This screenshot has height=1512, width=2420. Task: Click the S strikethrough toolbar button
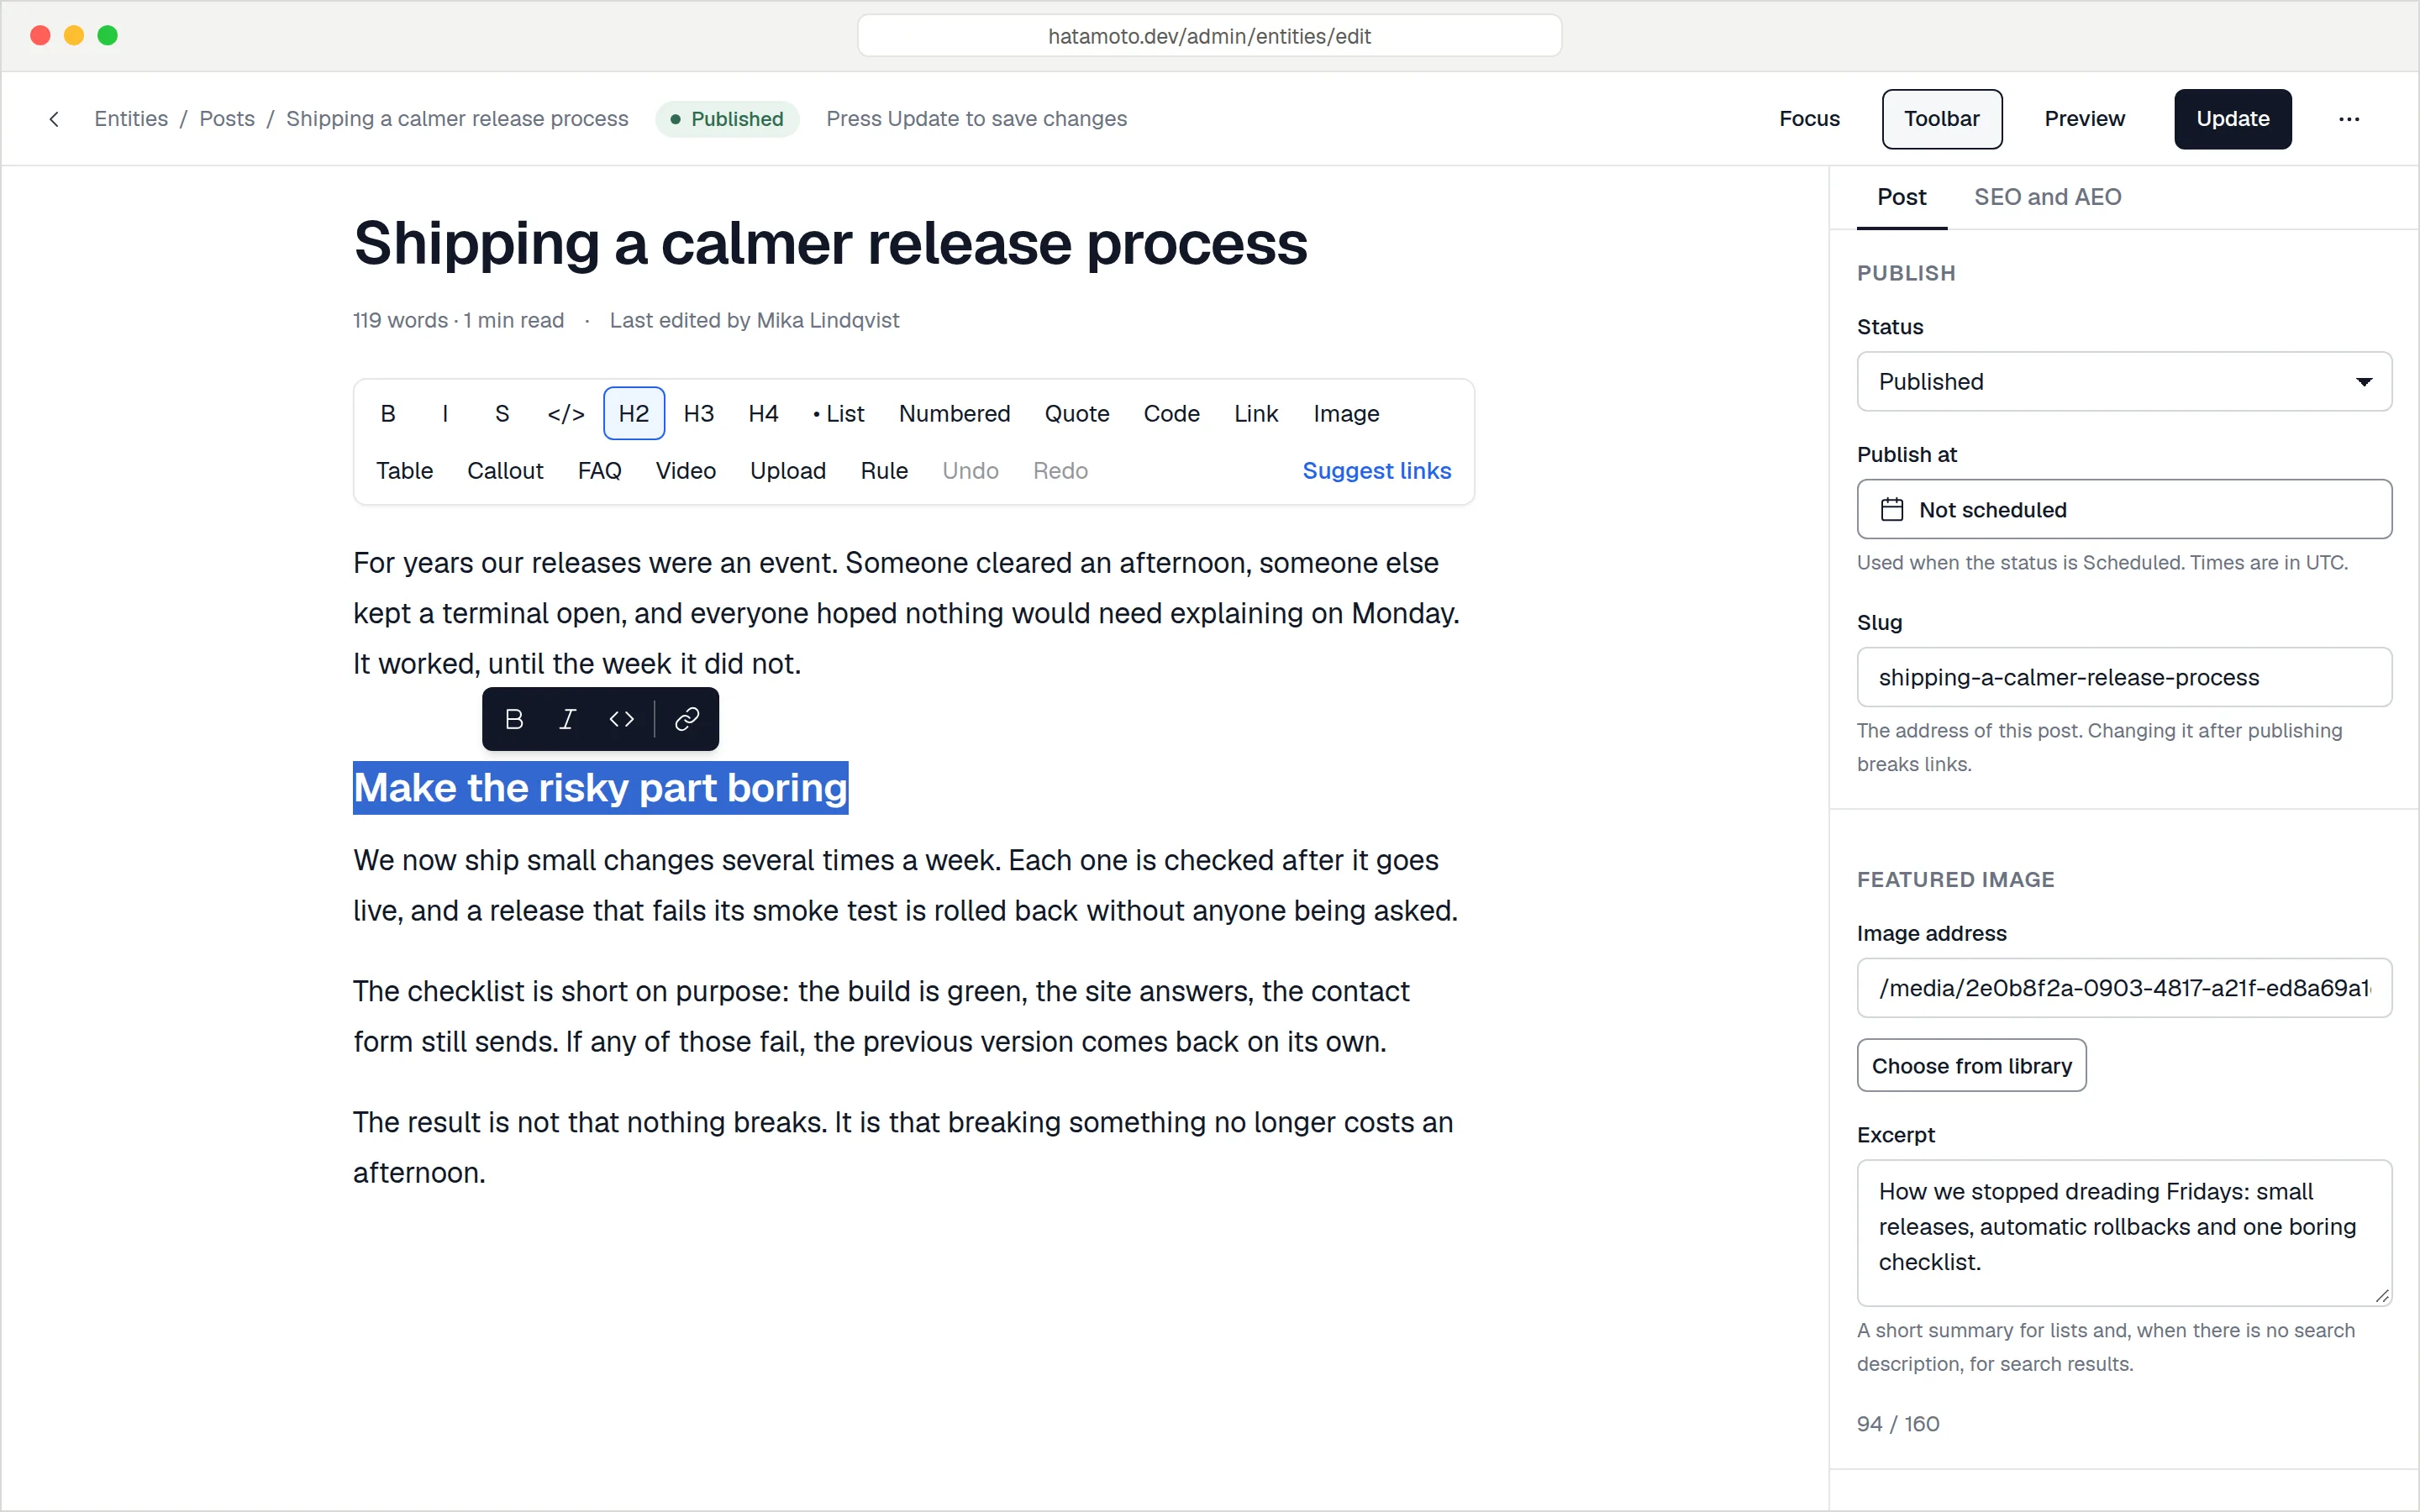pyautogui.click(x=502, y=413)
